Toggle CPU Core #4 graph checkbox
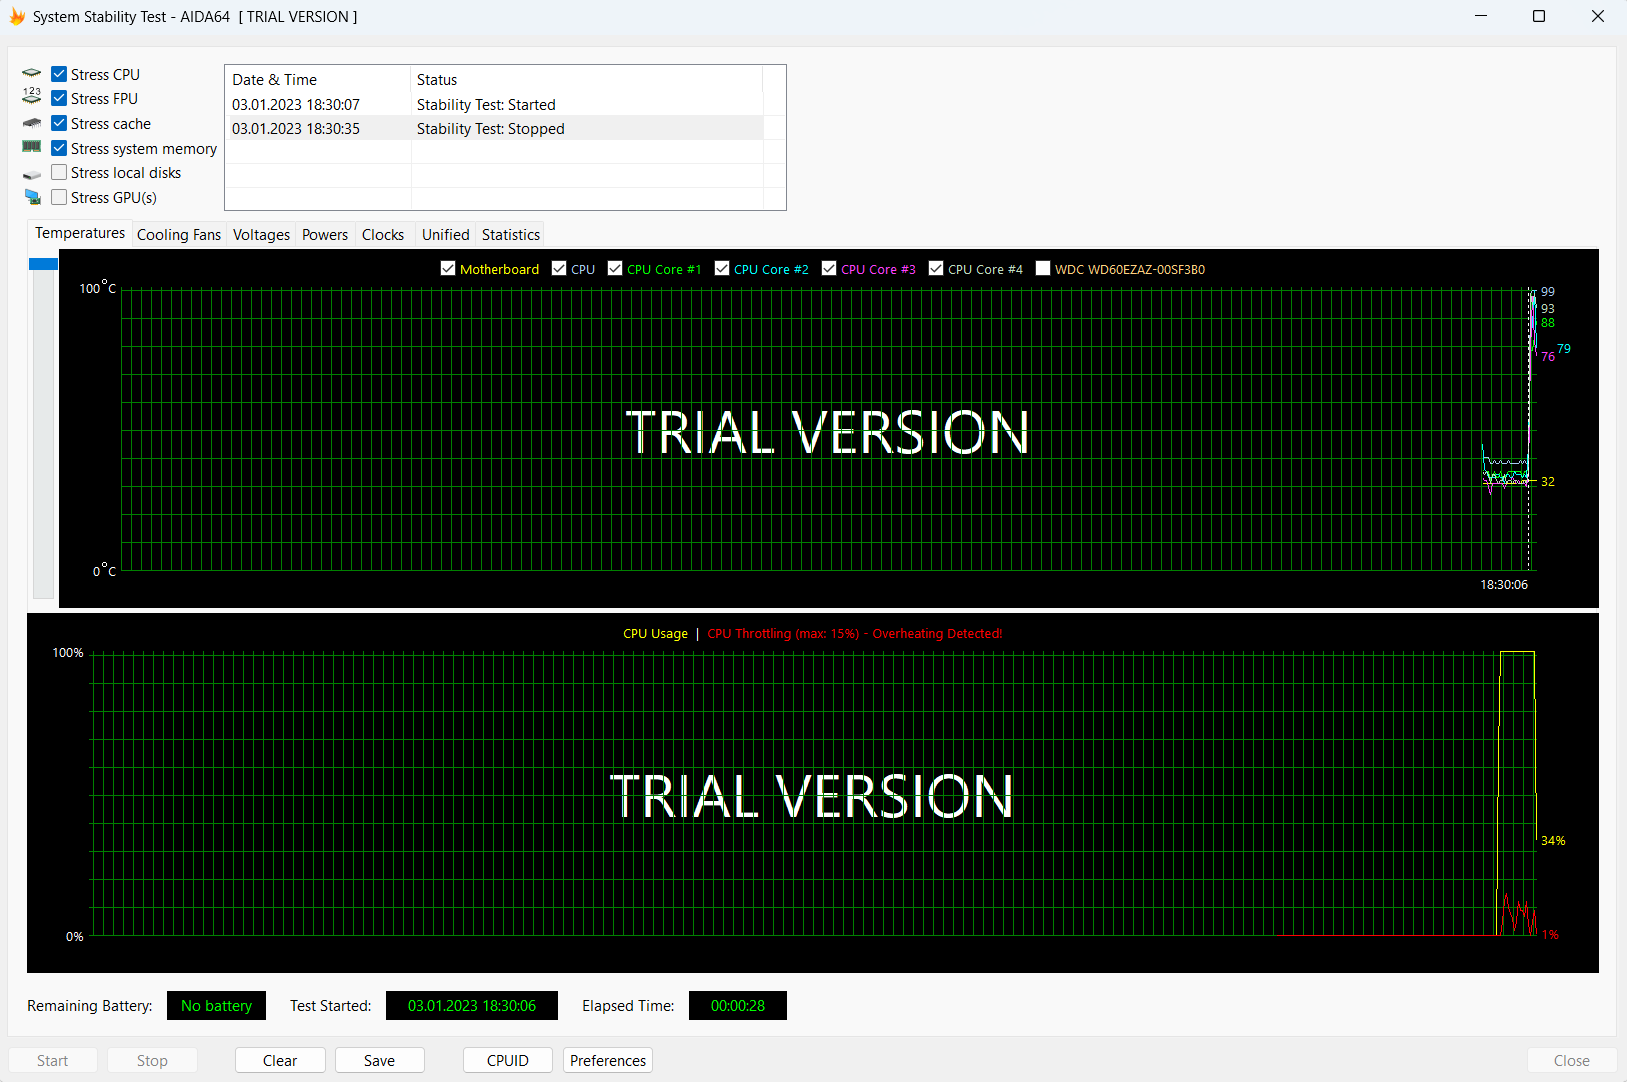Image resolution: width=1627 pixels, height=1082 pixels. coord(936,268)
